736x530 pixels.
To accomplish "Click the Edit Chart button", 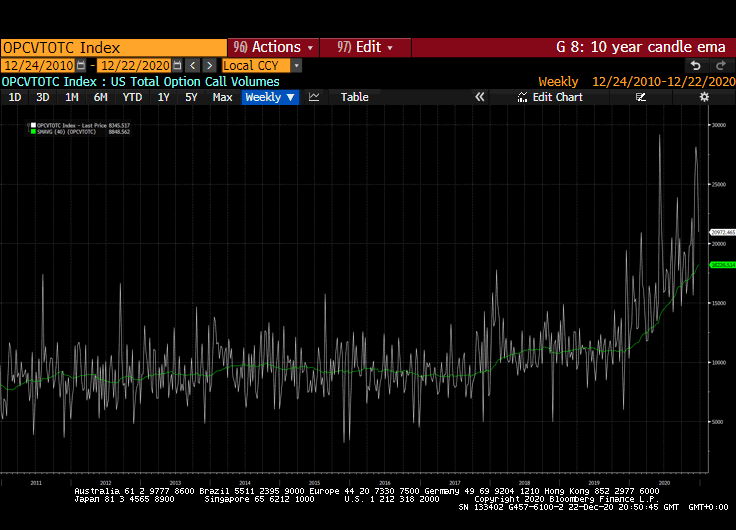I will coord(551,97).
